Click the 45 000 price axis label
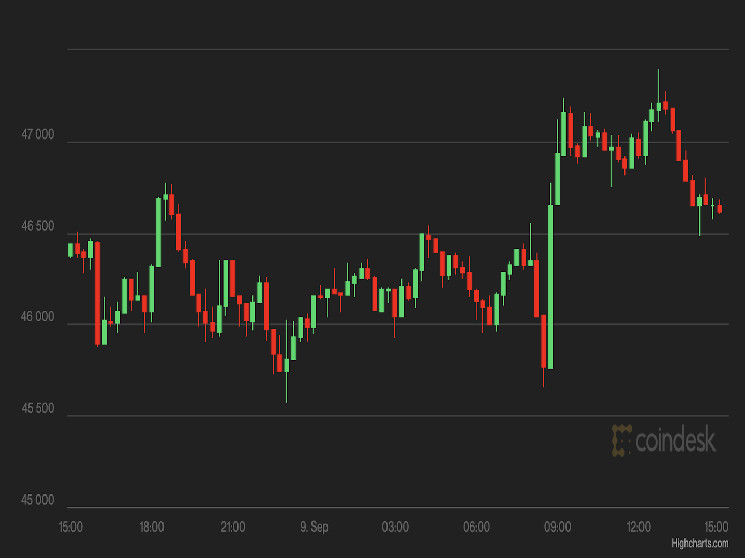 pyautogui.click(x=38, y=500)
